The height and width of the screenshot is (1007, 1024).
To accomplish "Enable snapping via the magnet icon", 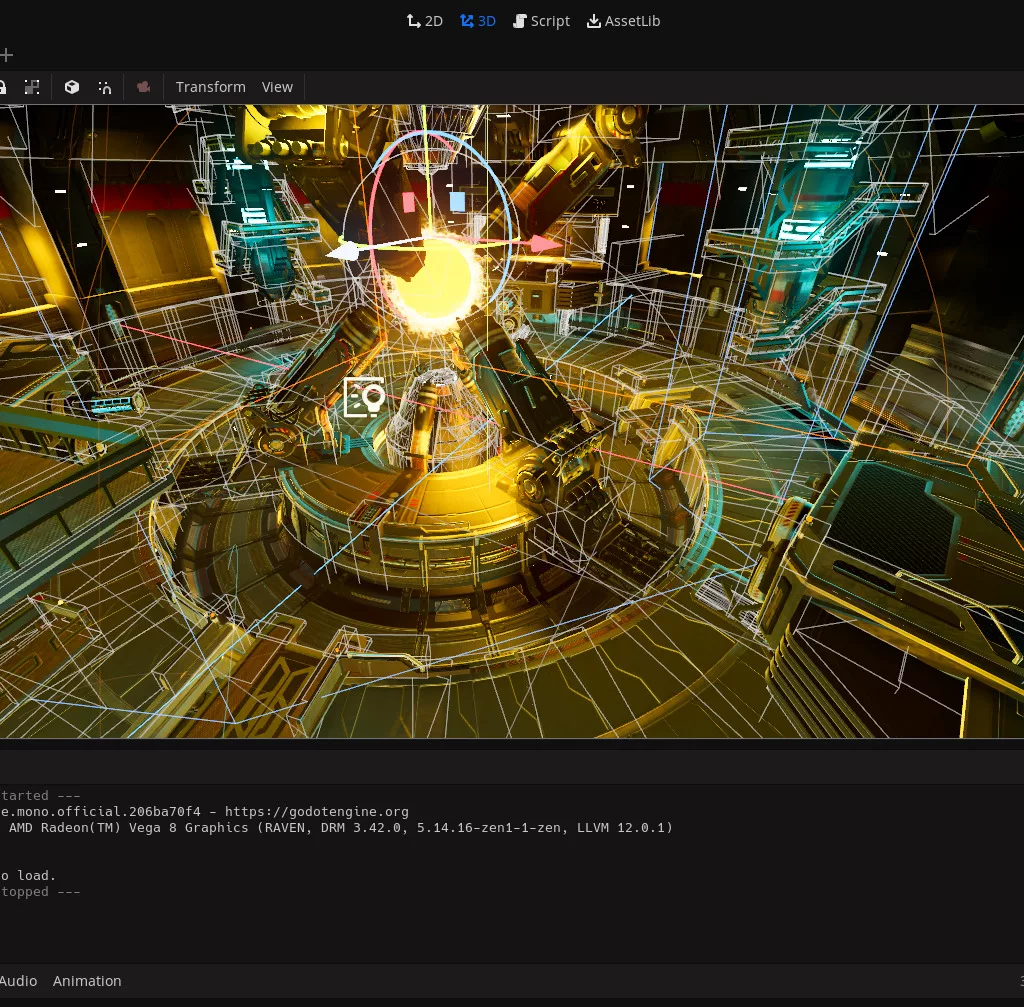I will 104,87.
